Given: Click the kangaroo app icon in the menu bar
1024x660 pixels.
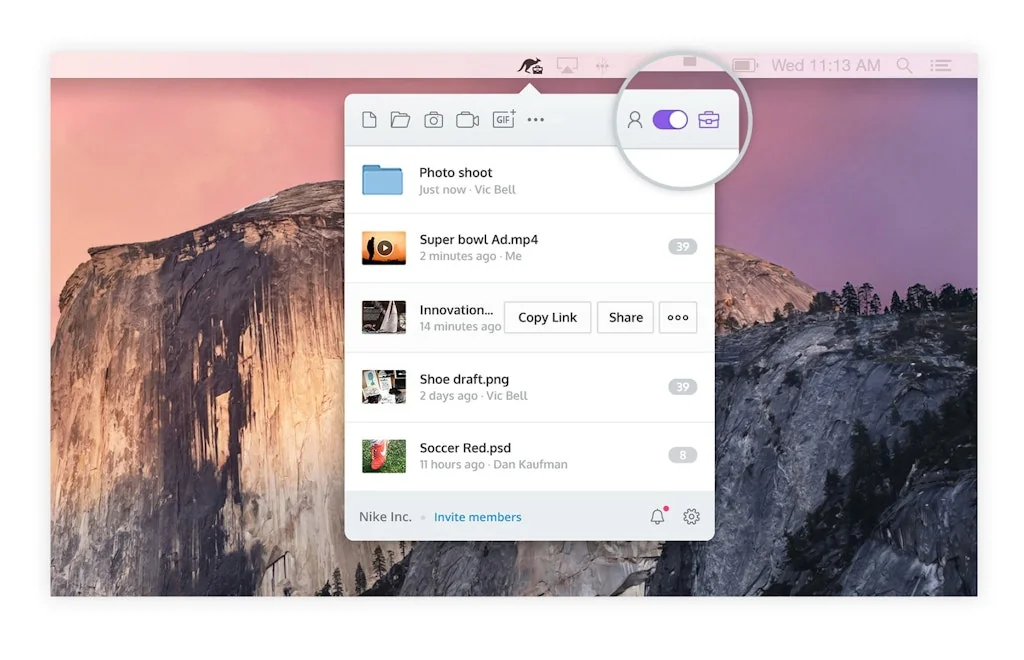Looking at the screenshot, I should tap(531, 65).
